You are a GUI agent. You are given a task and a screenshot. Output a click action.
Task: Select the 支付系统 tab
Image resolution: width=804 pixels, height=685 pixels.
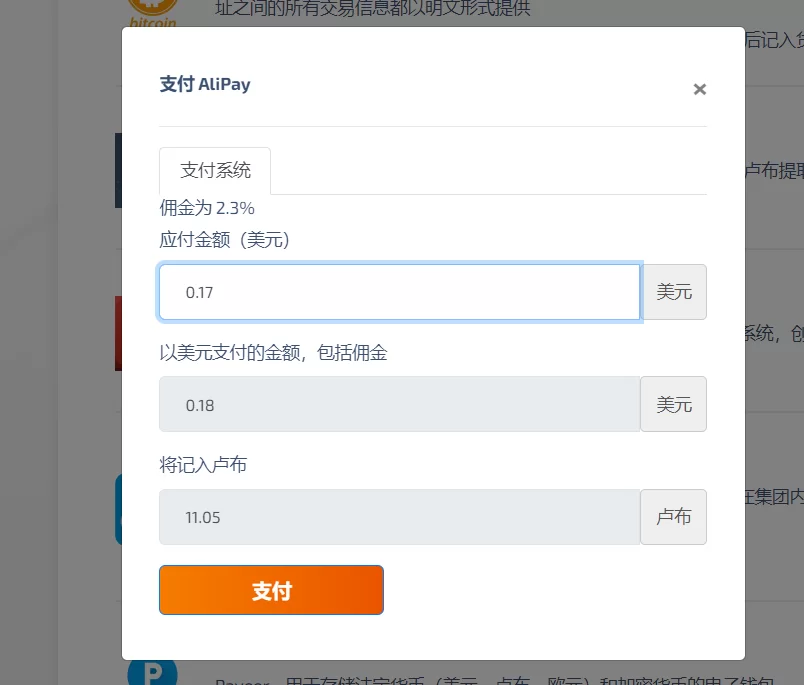(x=215, y=170)
